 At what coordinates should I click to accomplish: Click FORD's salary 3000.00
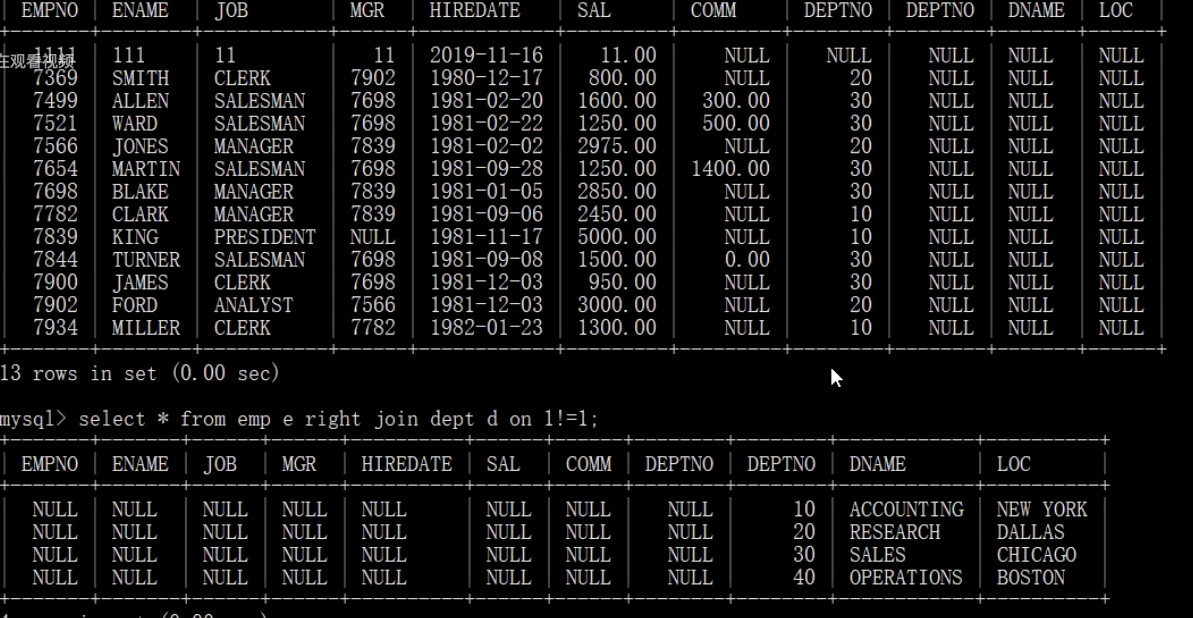click(x=617, y=305)
